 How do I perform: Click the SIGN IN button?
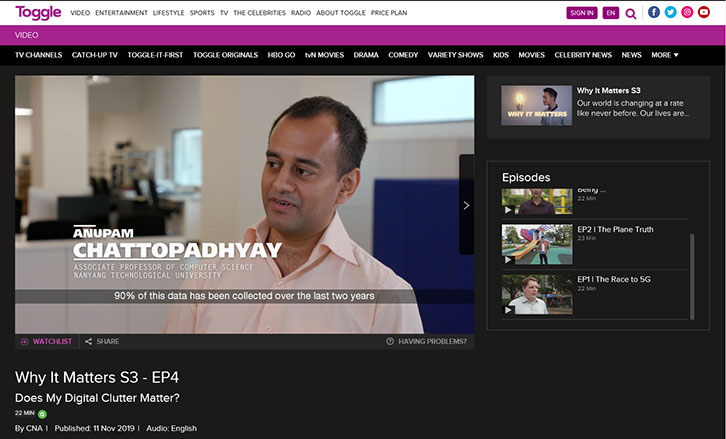click(582, 13)
